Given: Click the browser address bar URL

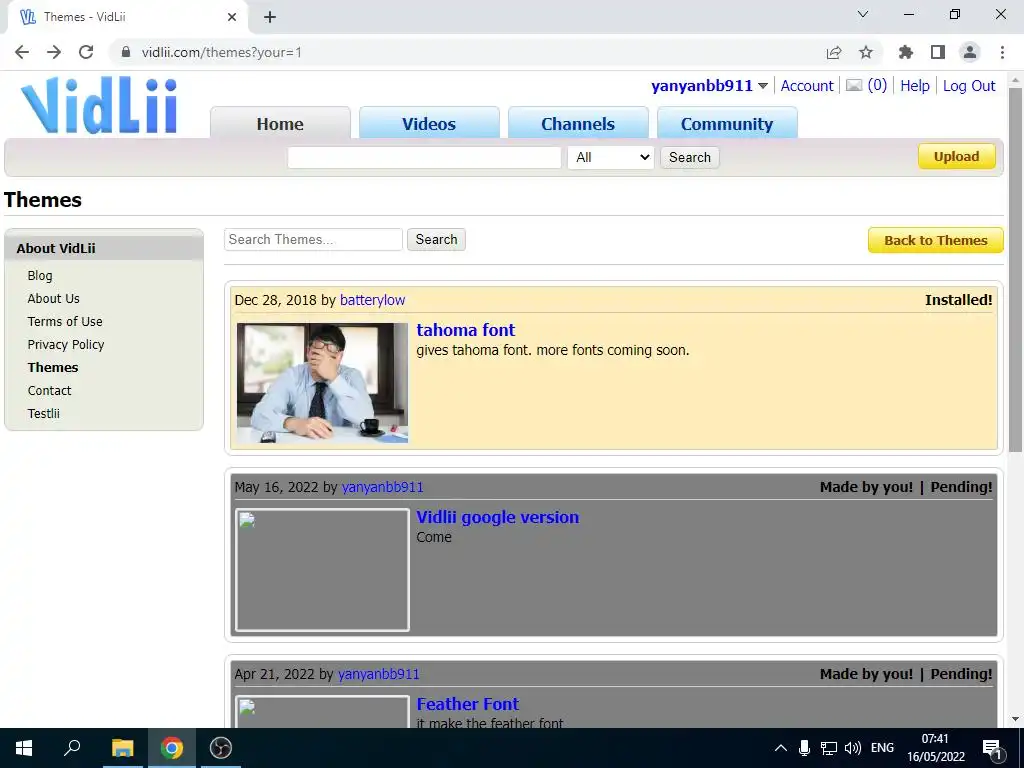Looking at the screenshot, I should click(221, 52).
